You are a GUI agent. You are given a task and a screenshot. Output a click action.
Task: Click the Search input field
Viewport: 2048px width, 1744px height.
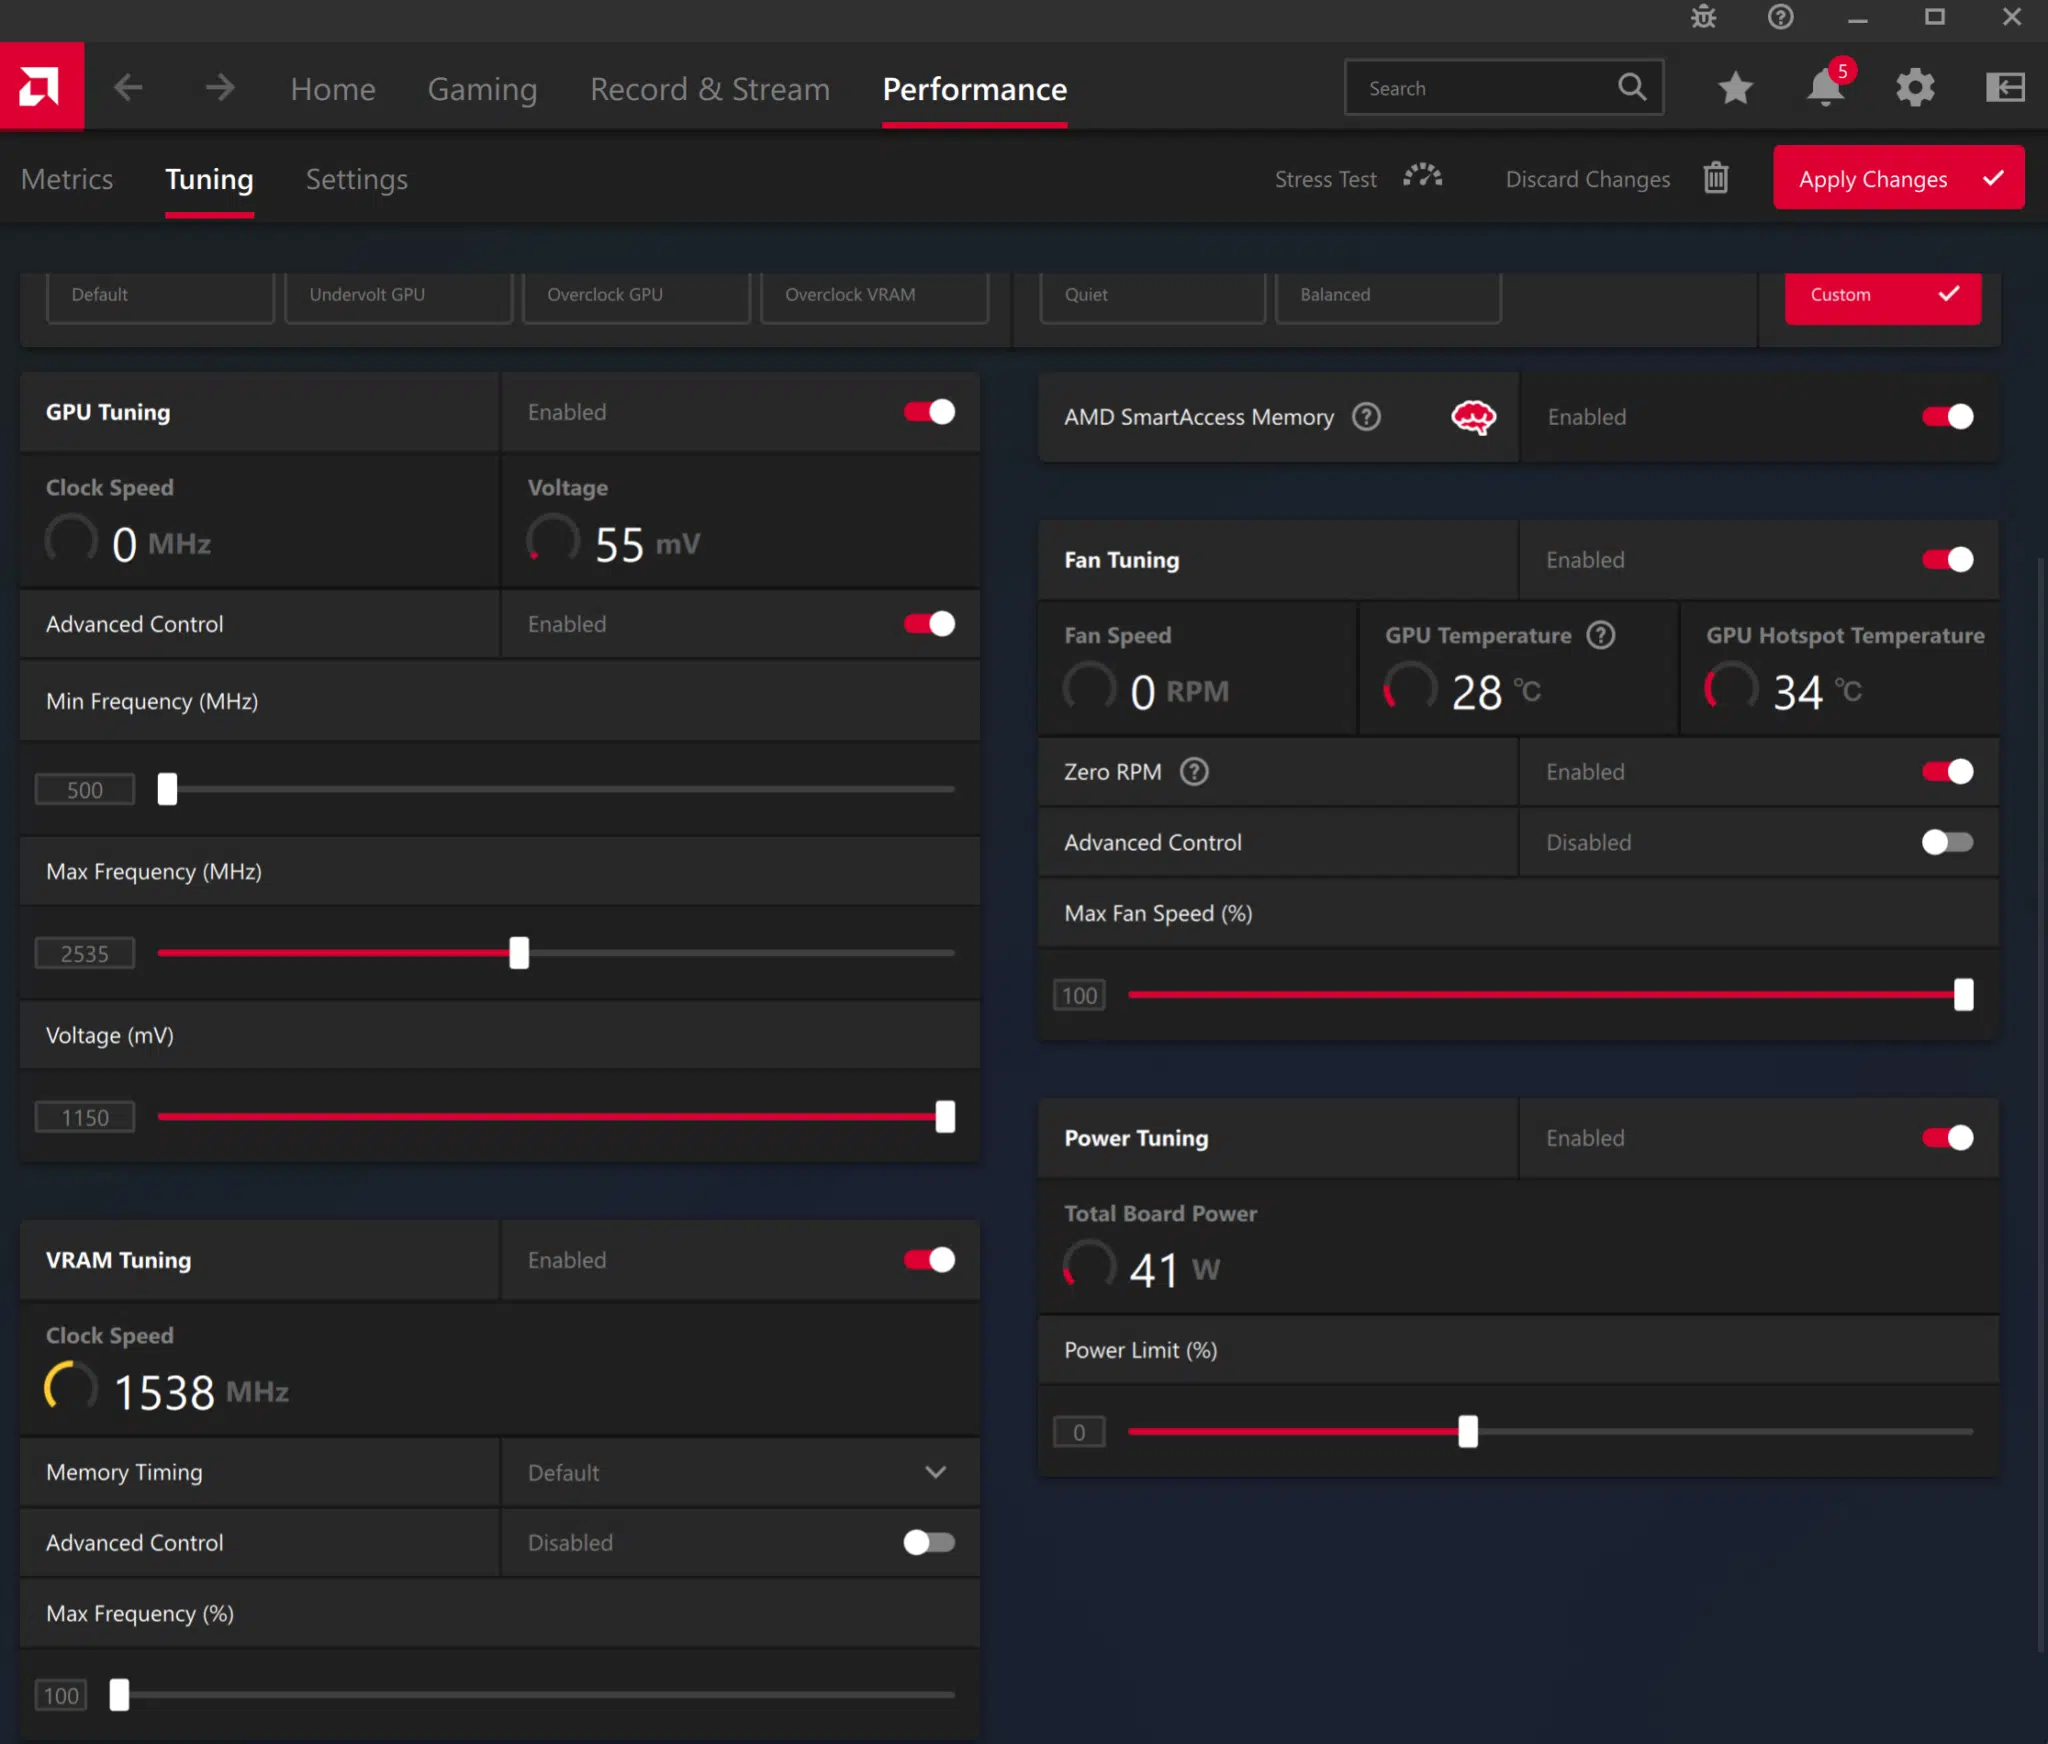point(1504,88)
